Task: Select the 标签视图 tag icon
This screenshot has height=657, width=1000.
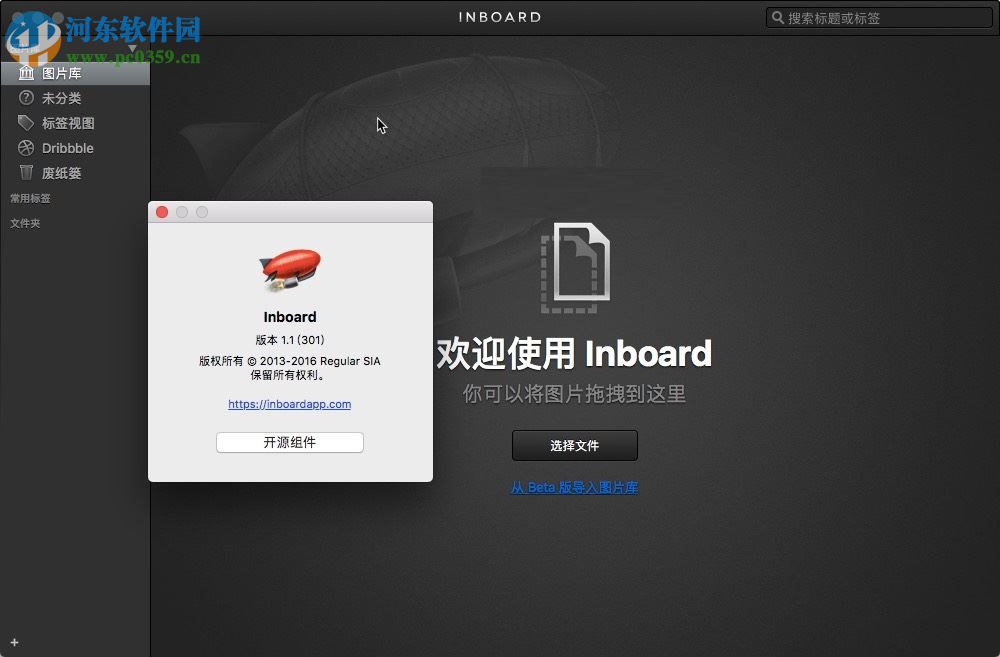Action: (26, 122)
